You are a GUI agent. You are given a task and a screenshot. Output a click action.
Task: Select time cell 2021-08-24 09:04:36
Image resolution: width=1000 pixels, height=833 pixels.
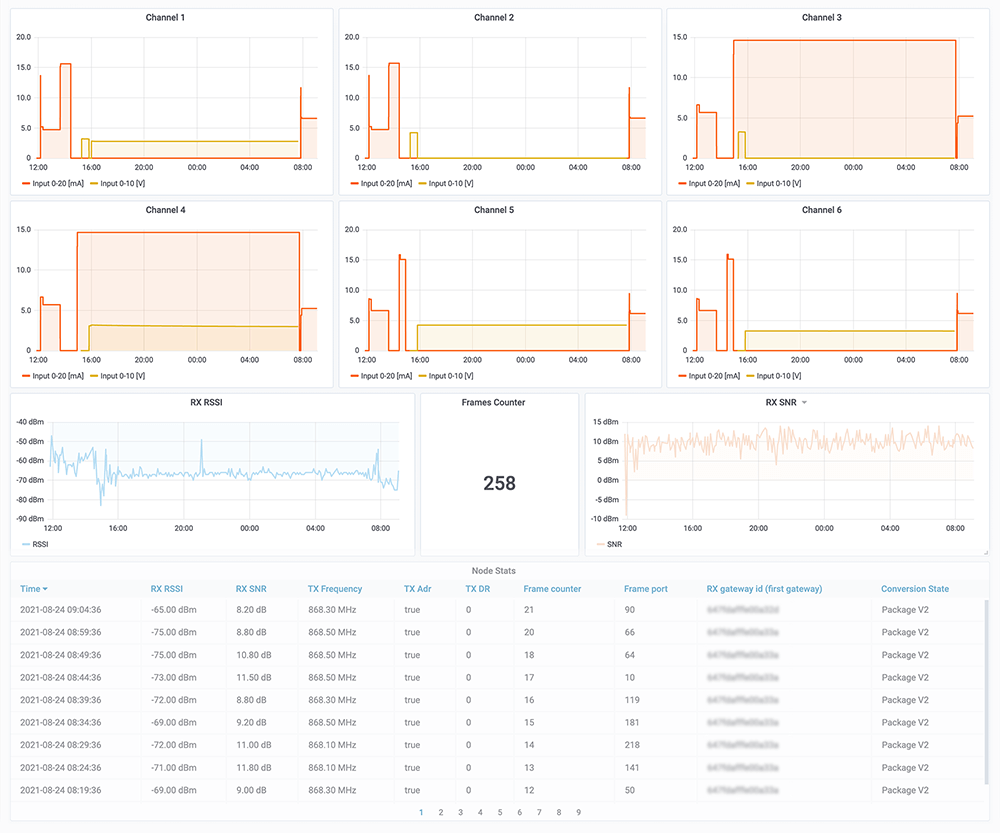[x=61, y=610]
